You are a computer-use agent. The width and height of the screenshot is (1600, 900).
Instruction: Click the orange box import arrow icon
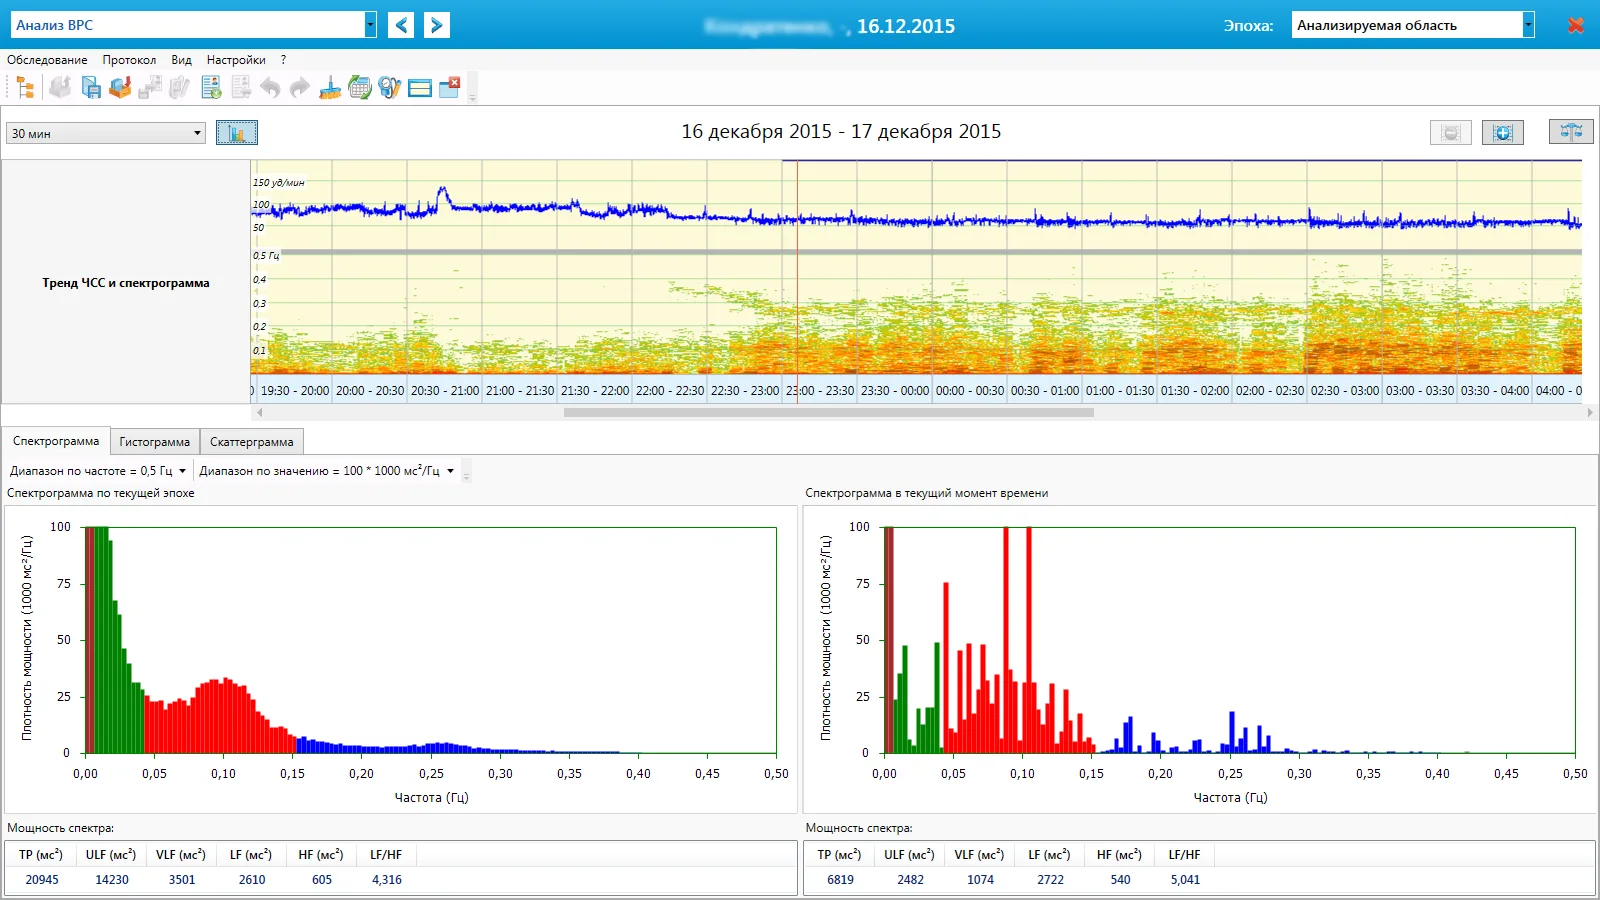click(120, 88)
